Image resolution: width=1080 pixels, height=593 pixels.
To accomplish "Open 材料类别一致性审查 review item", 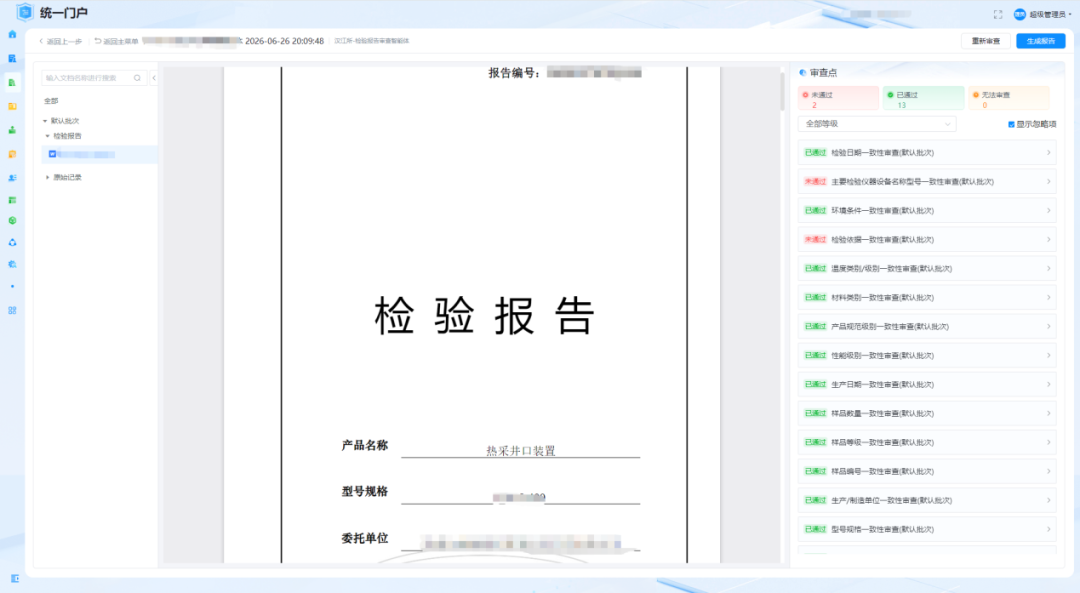I will (x=926, y=298).
